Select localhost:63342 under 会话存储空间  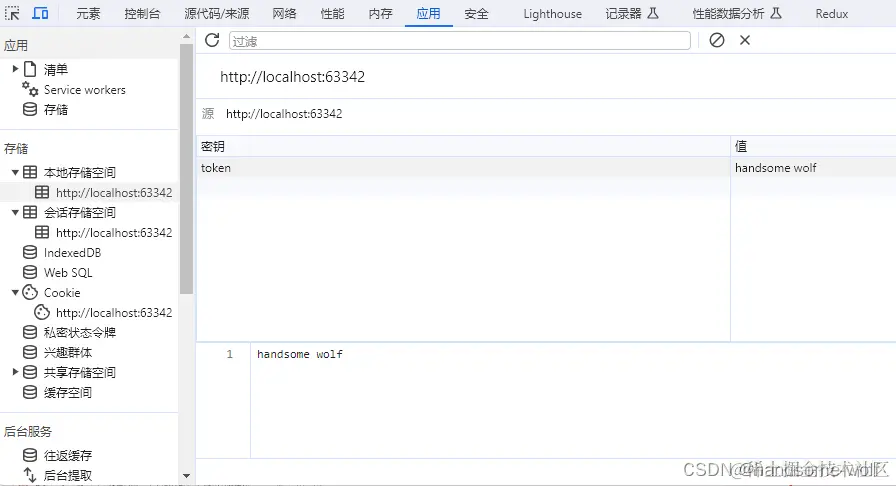click(x=114, y=233)
